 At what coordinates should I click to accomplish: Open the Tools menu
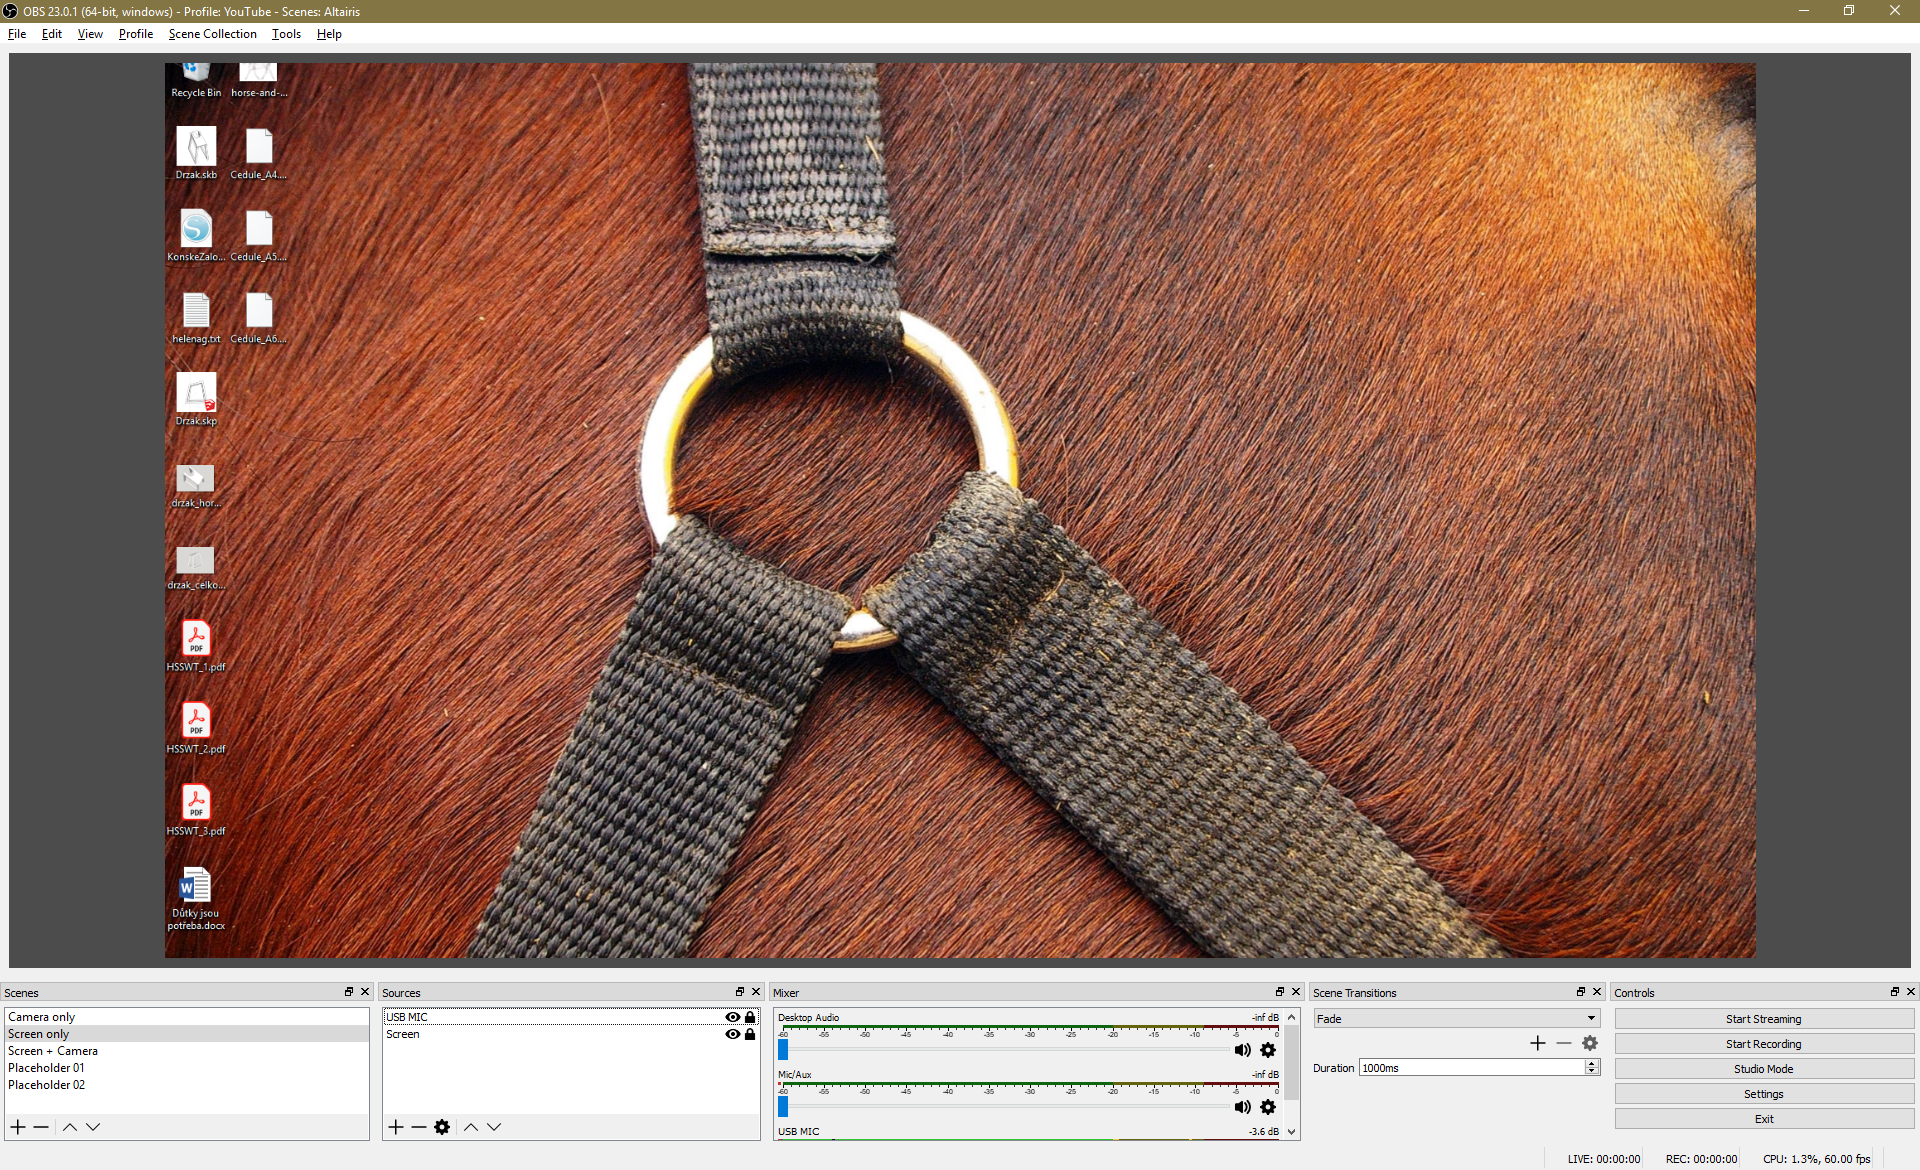286,34
